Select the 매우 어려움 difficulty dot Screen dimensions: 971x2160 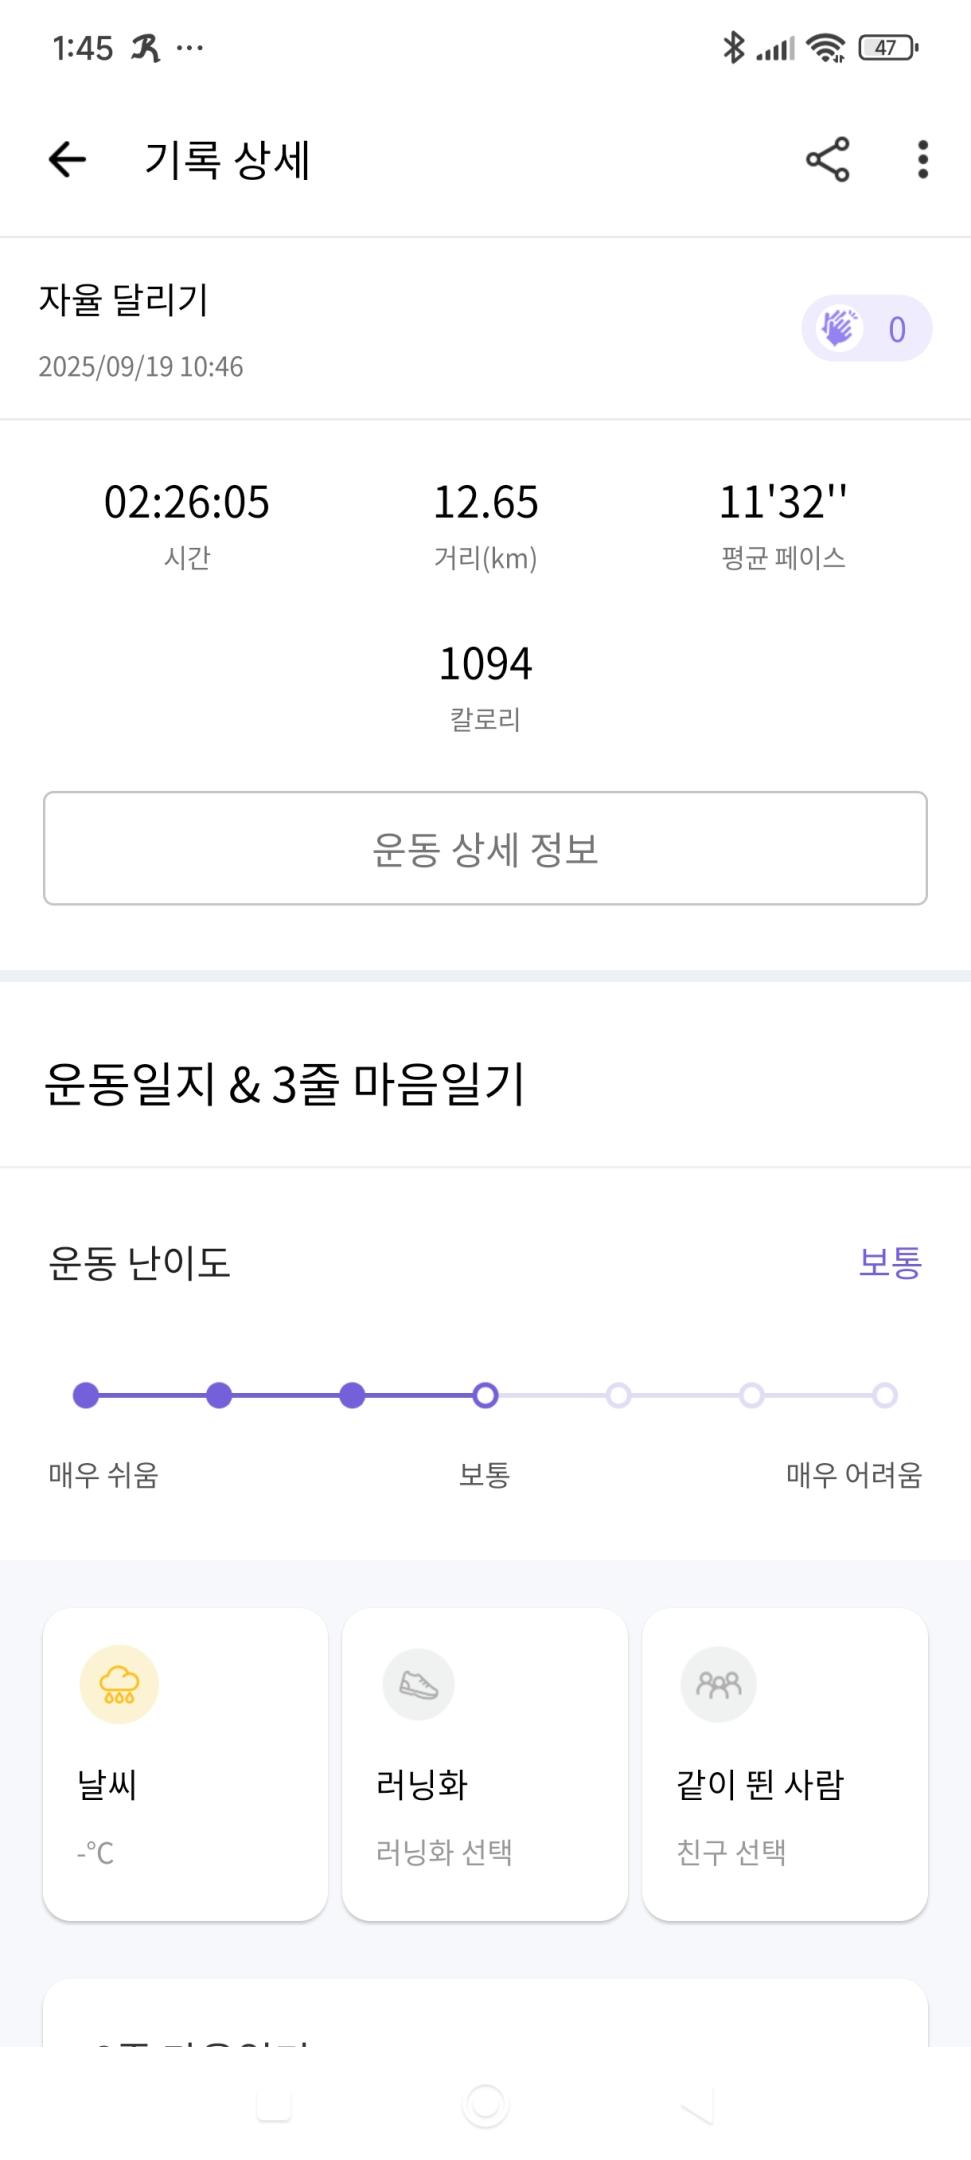coord(884,1395)
